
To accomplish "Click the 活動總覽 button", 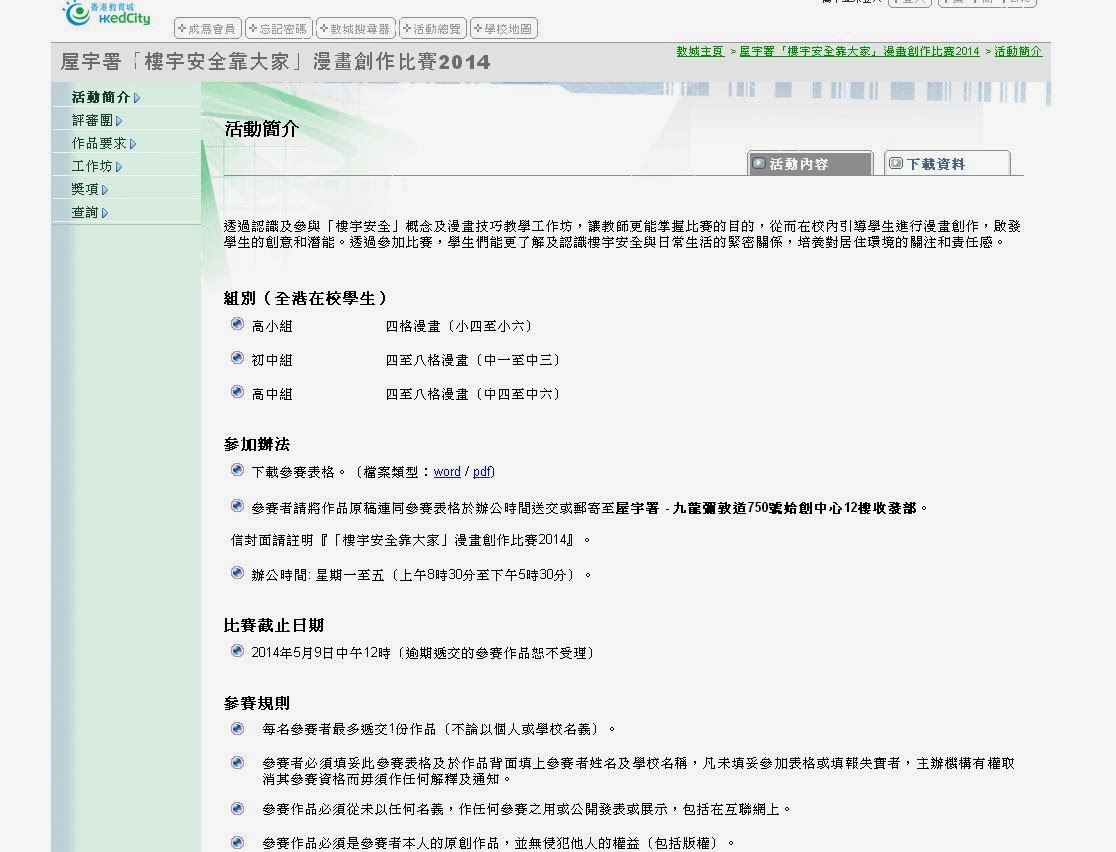I will 433,28.
